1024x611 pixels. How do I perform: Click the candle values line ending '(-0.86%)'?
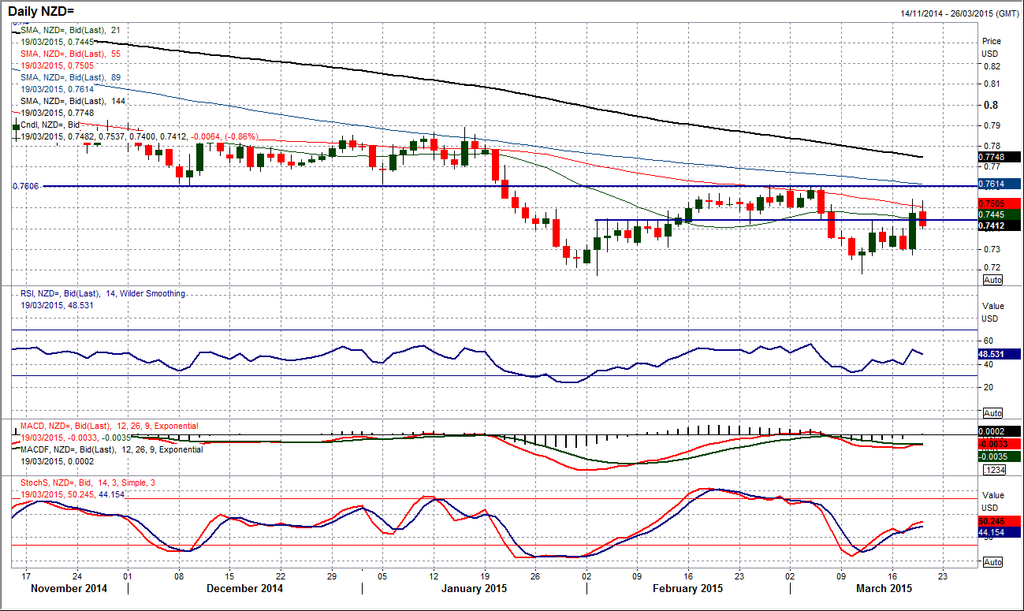pos(139,136)
